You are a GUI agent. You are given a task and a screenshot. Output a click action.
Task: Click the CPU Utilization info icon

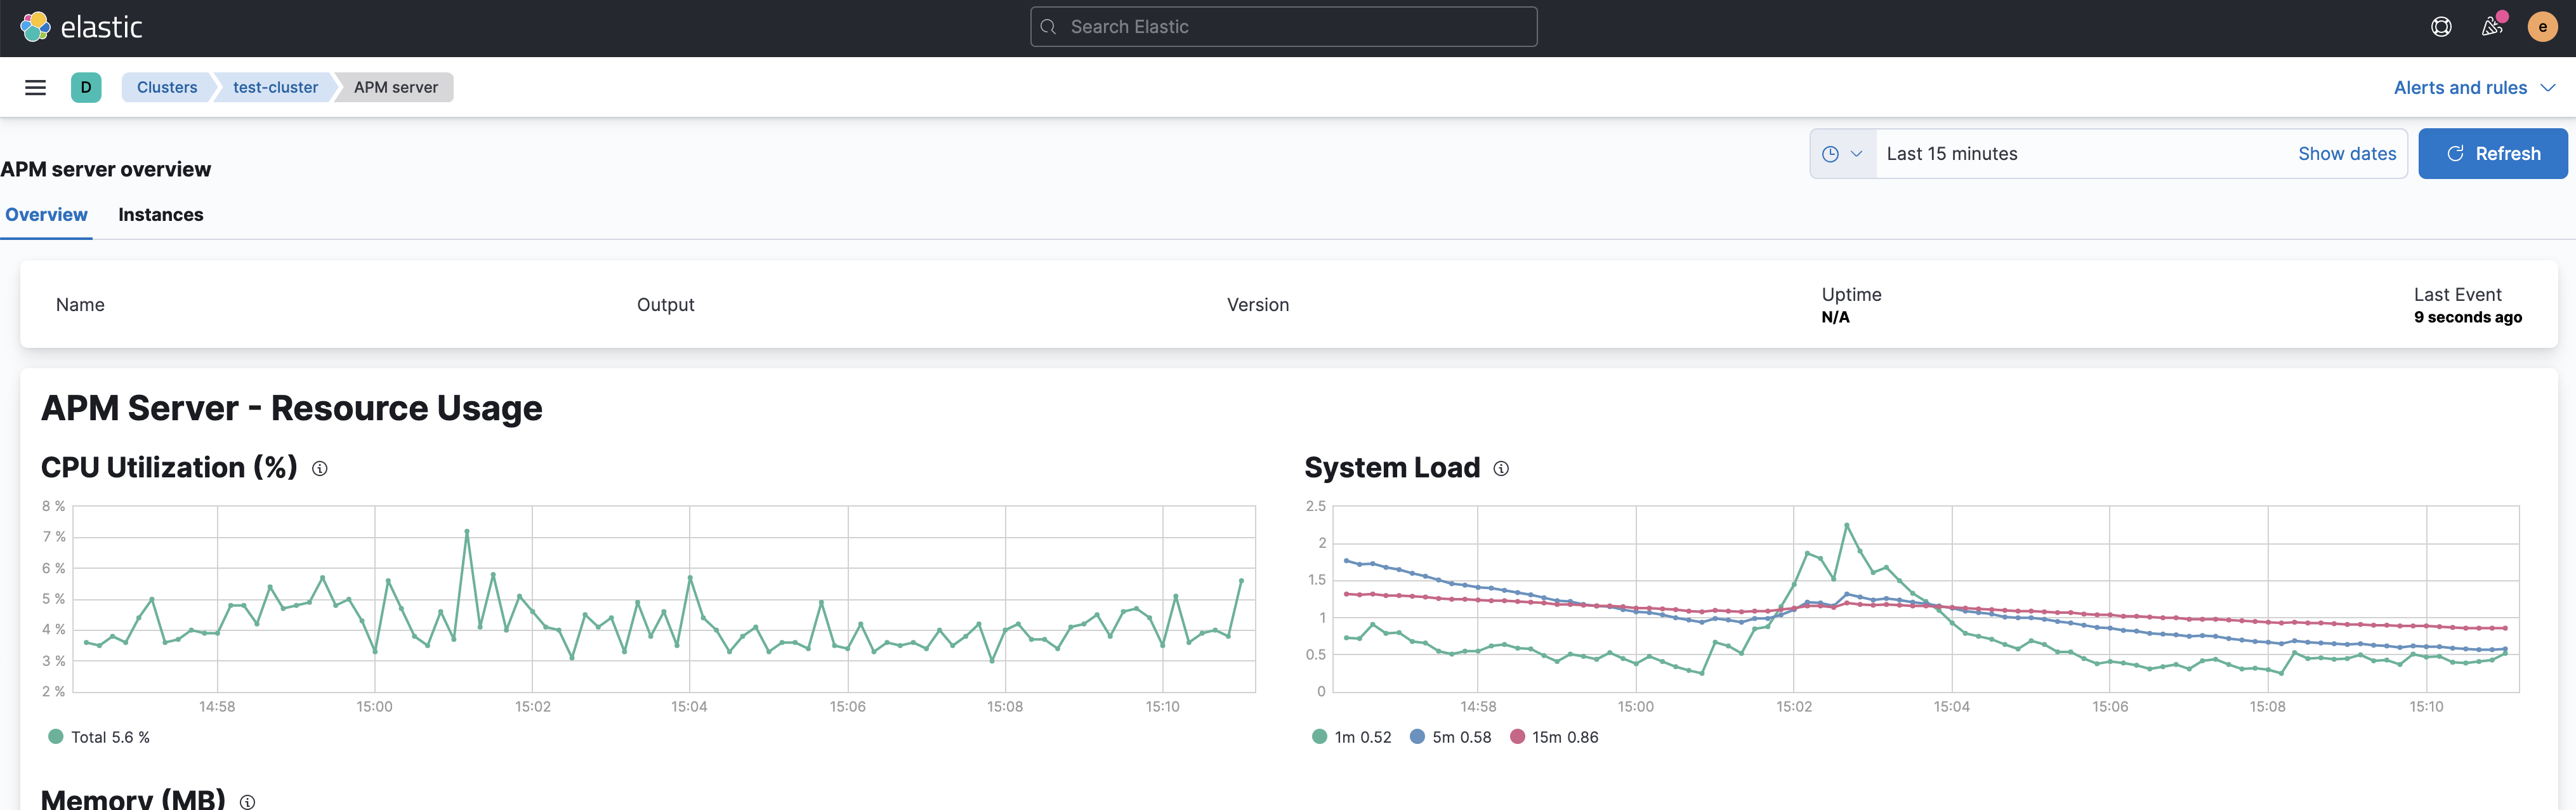320,468
